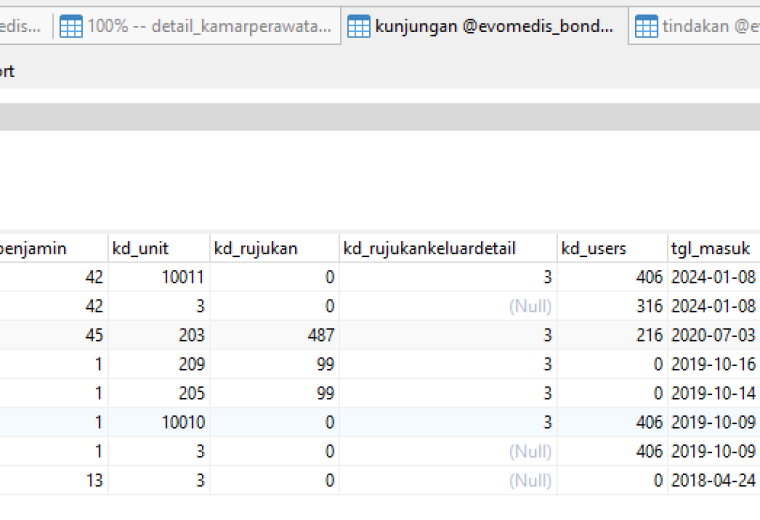Click the kd_users column header
This screenshot has width=760, height=520.
(612, 248)
